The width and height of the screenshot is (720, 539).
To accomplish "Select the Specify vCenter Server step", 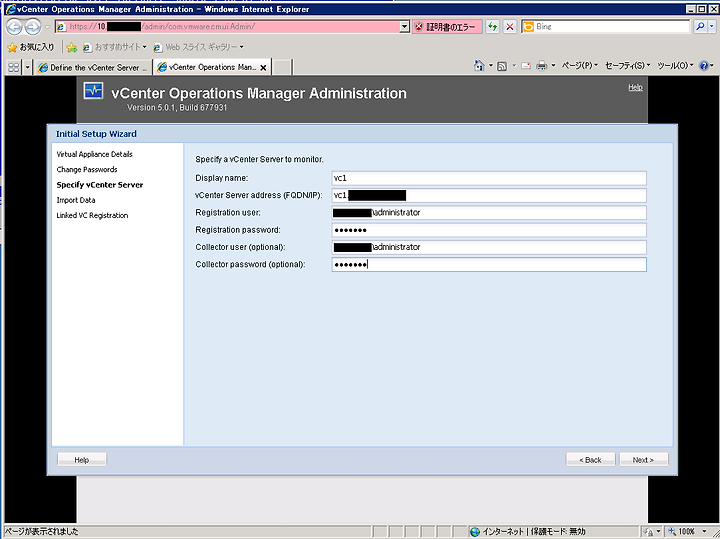I will 100,185.
